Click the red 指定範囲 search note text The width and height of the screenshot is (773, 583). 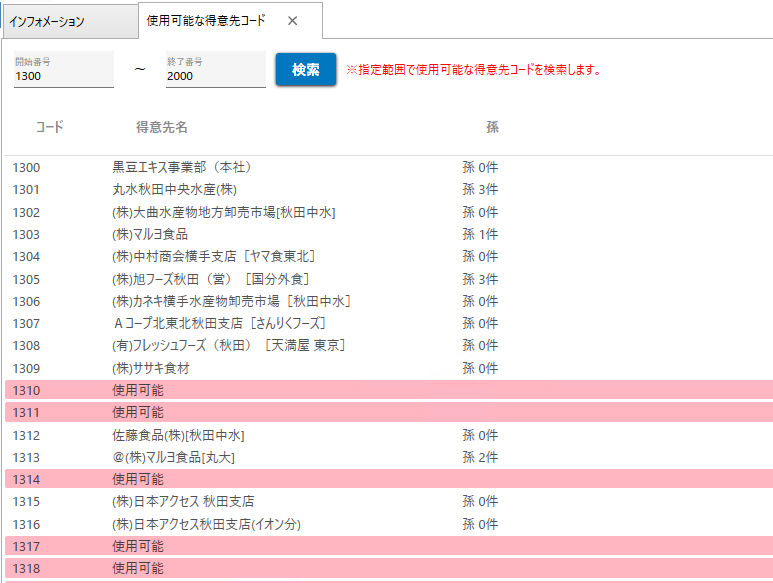tap(474, 69)
